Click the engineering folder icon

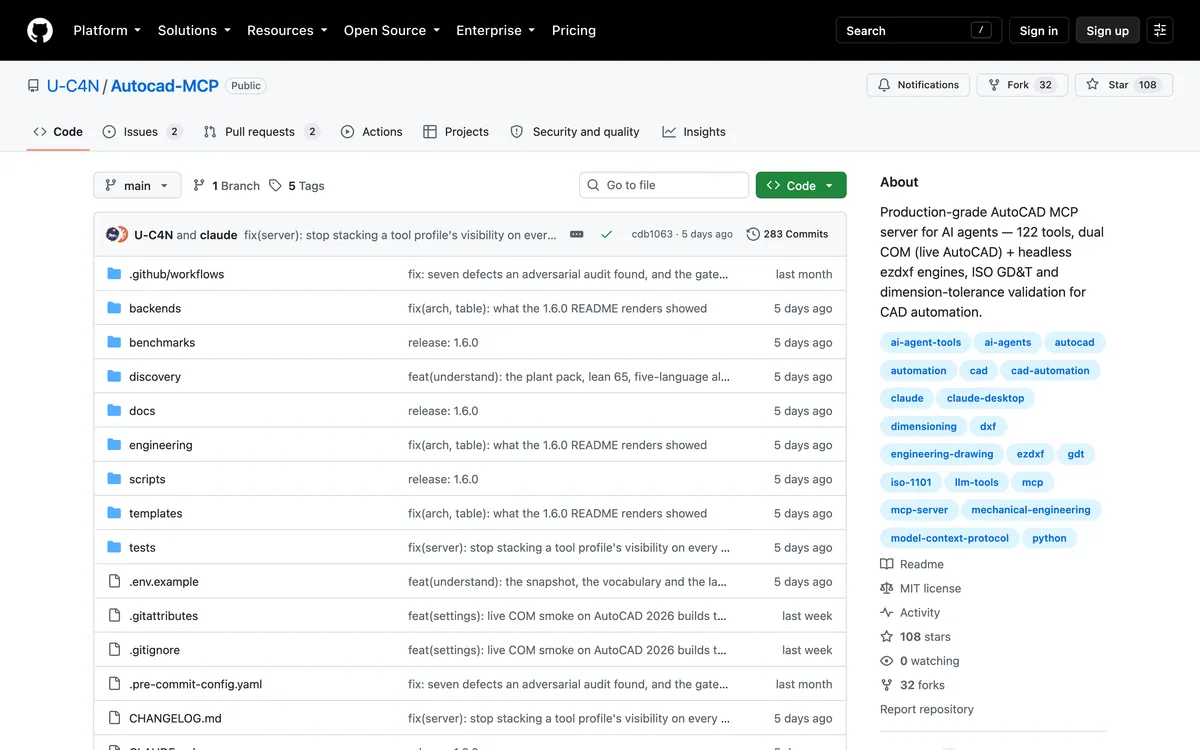tap(114, 445)
